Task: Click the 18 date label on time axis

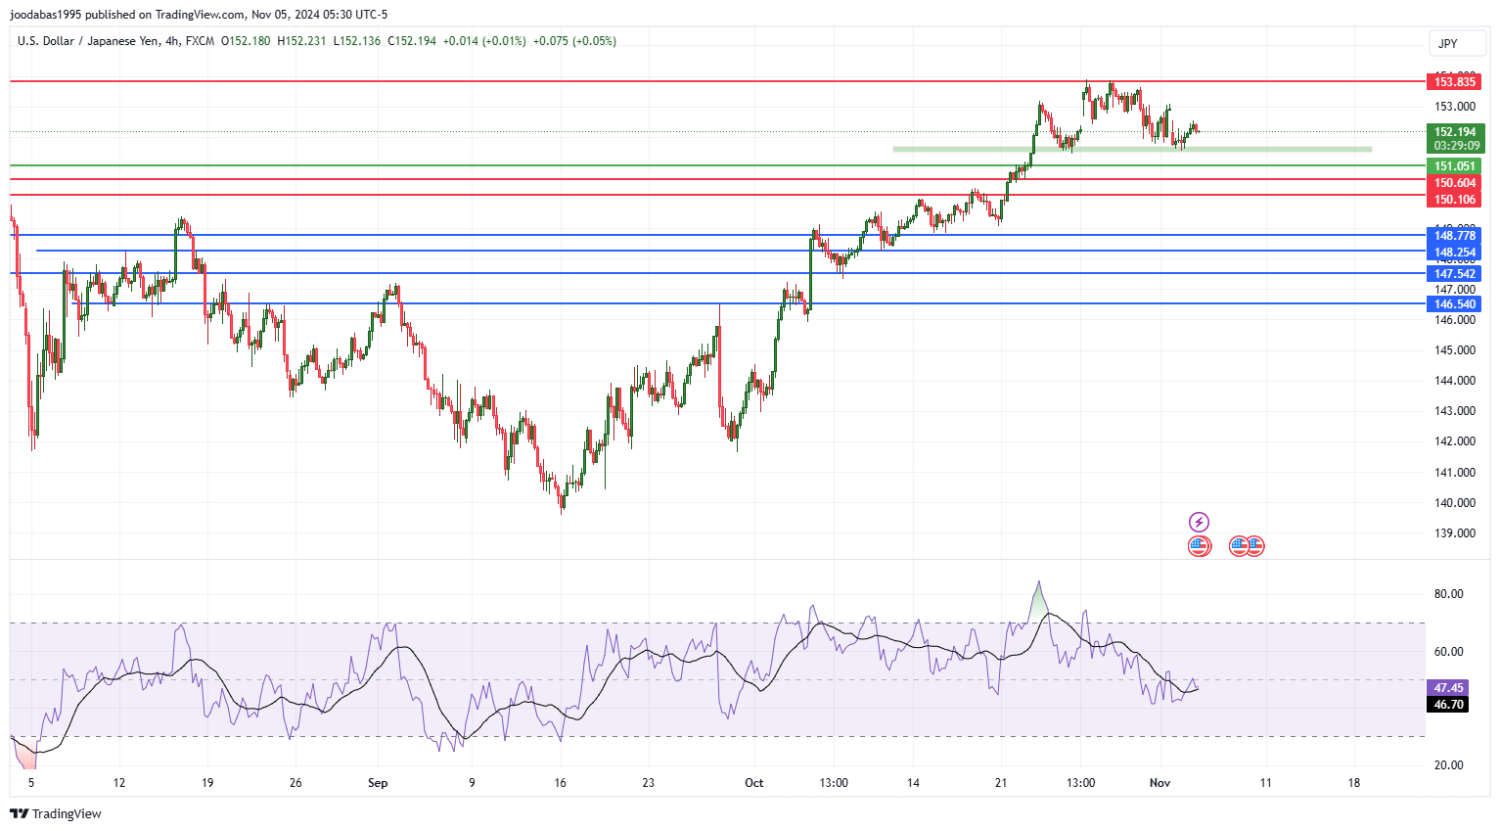Action: [1354, 783]
